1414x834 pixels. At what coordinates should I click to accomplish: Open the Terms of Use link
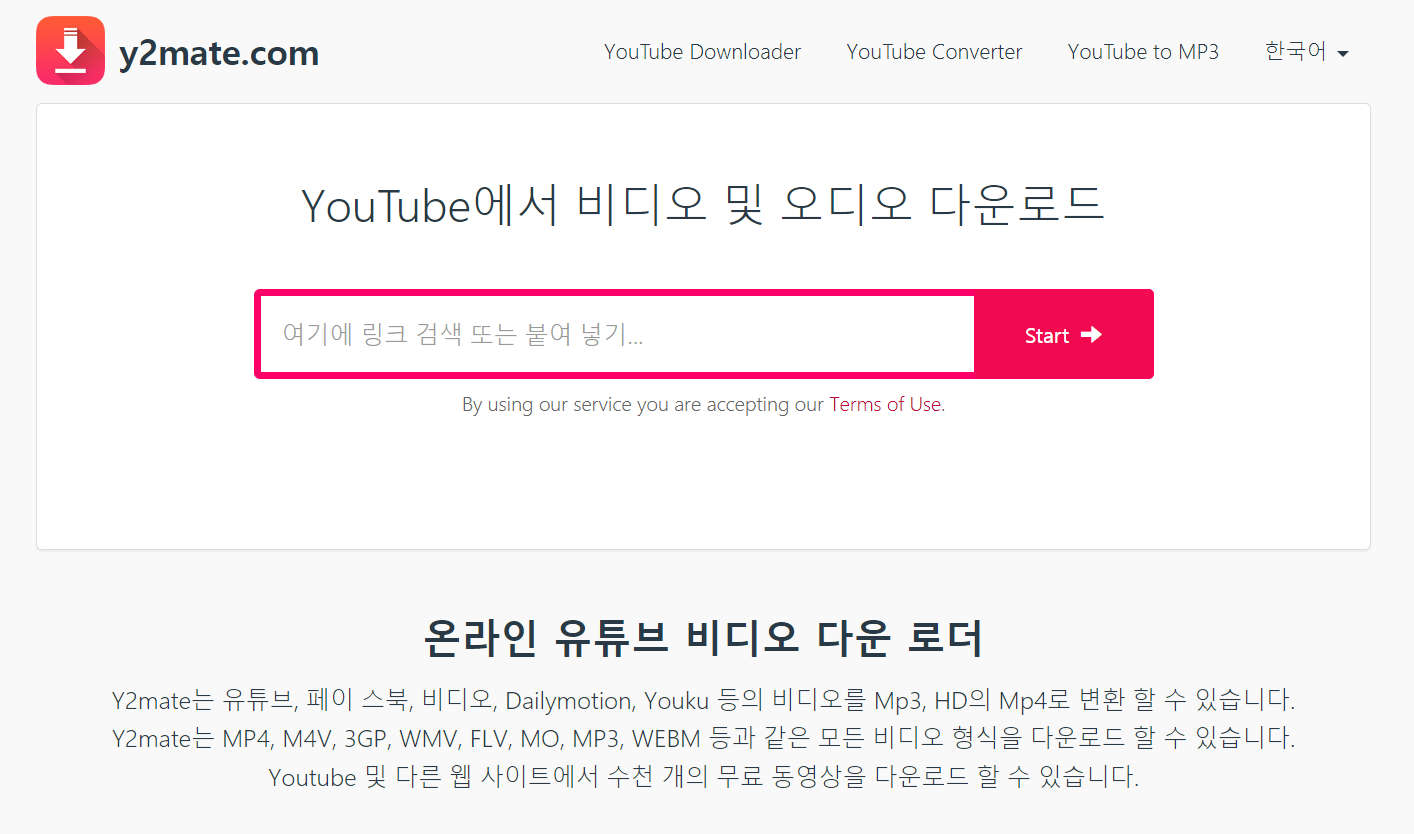pyautogui.click(x=884, y=404)
